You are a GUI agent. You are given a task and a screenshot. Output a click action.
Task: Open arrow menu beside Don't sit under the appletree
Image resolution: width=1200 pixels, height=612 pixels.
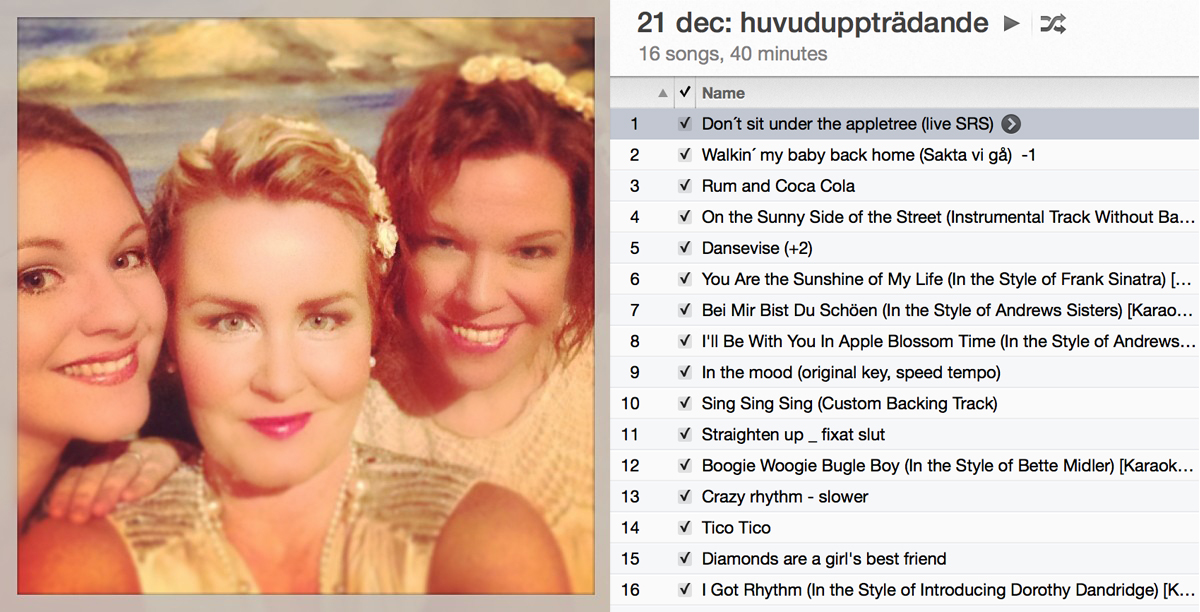click(x=1011, y=124)
